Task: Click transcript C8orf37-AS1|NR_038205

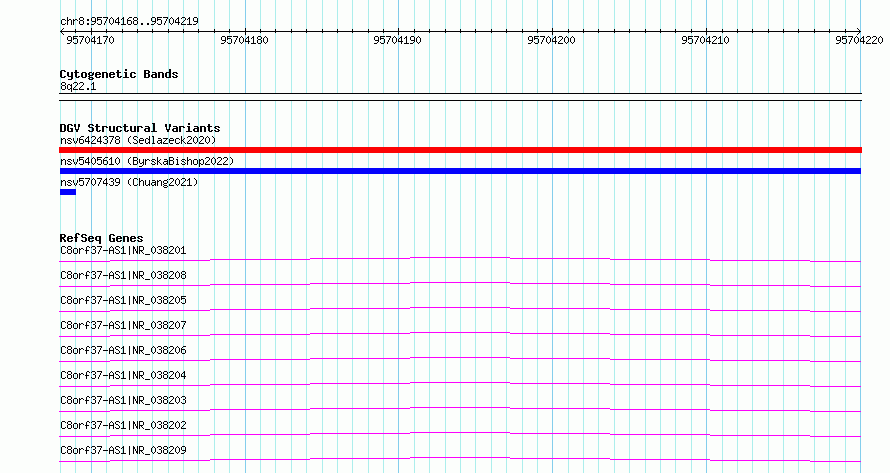Action: 123,300
